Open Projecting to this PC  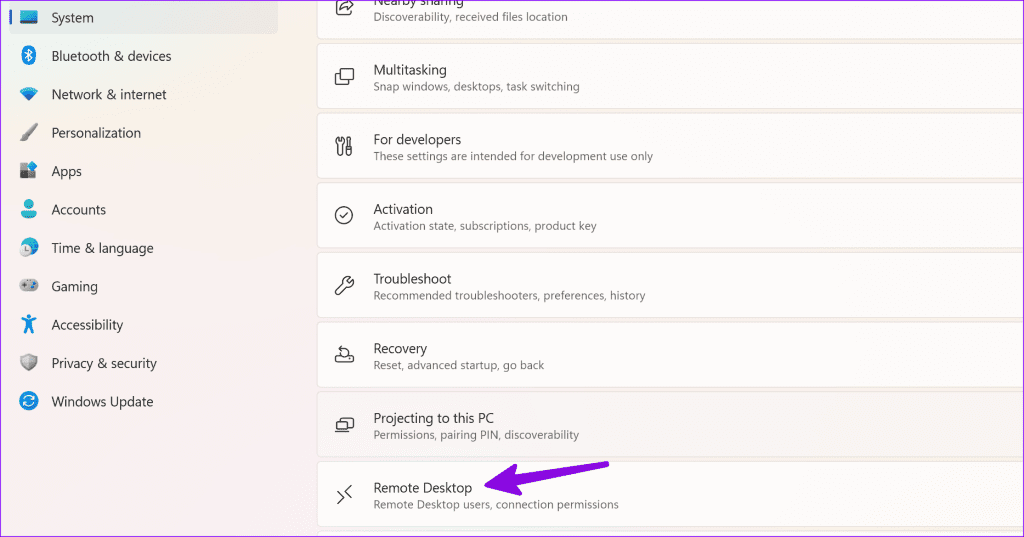[x=660, y=426]
